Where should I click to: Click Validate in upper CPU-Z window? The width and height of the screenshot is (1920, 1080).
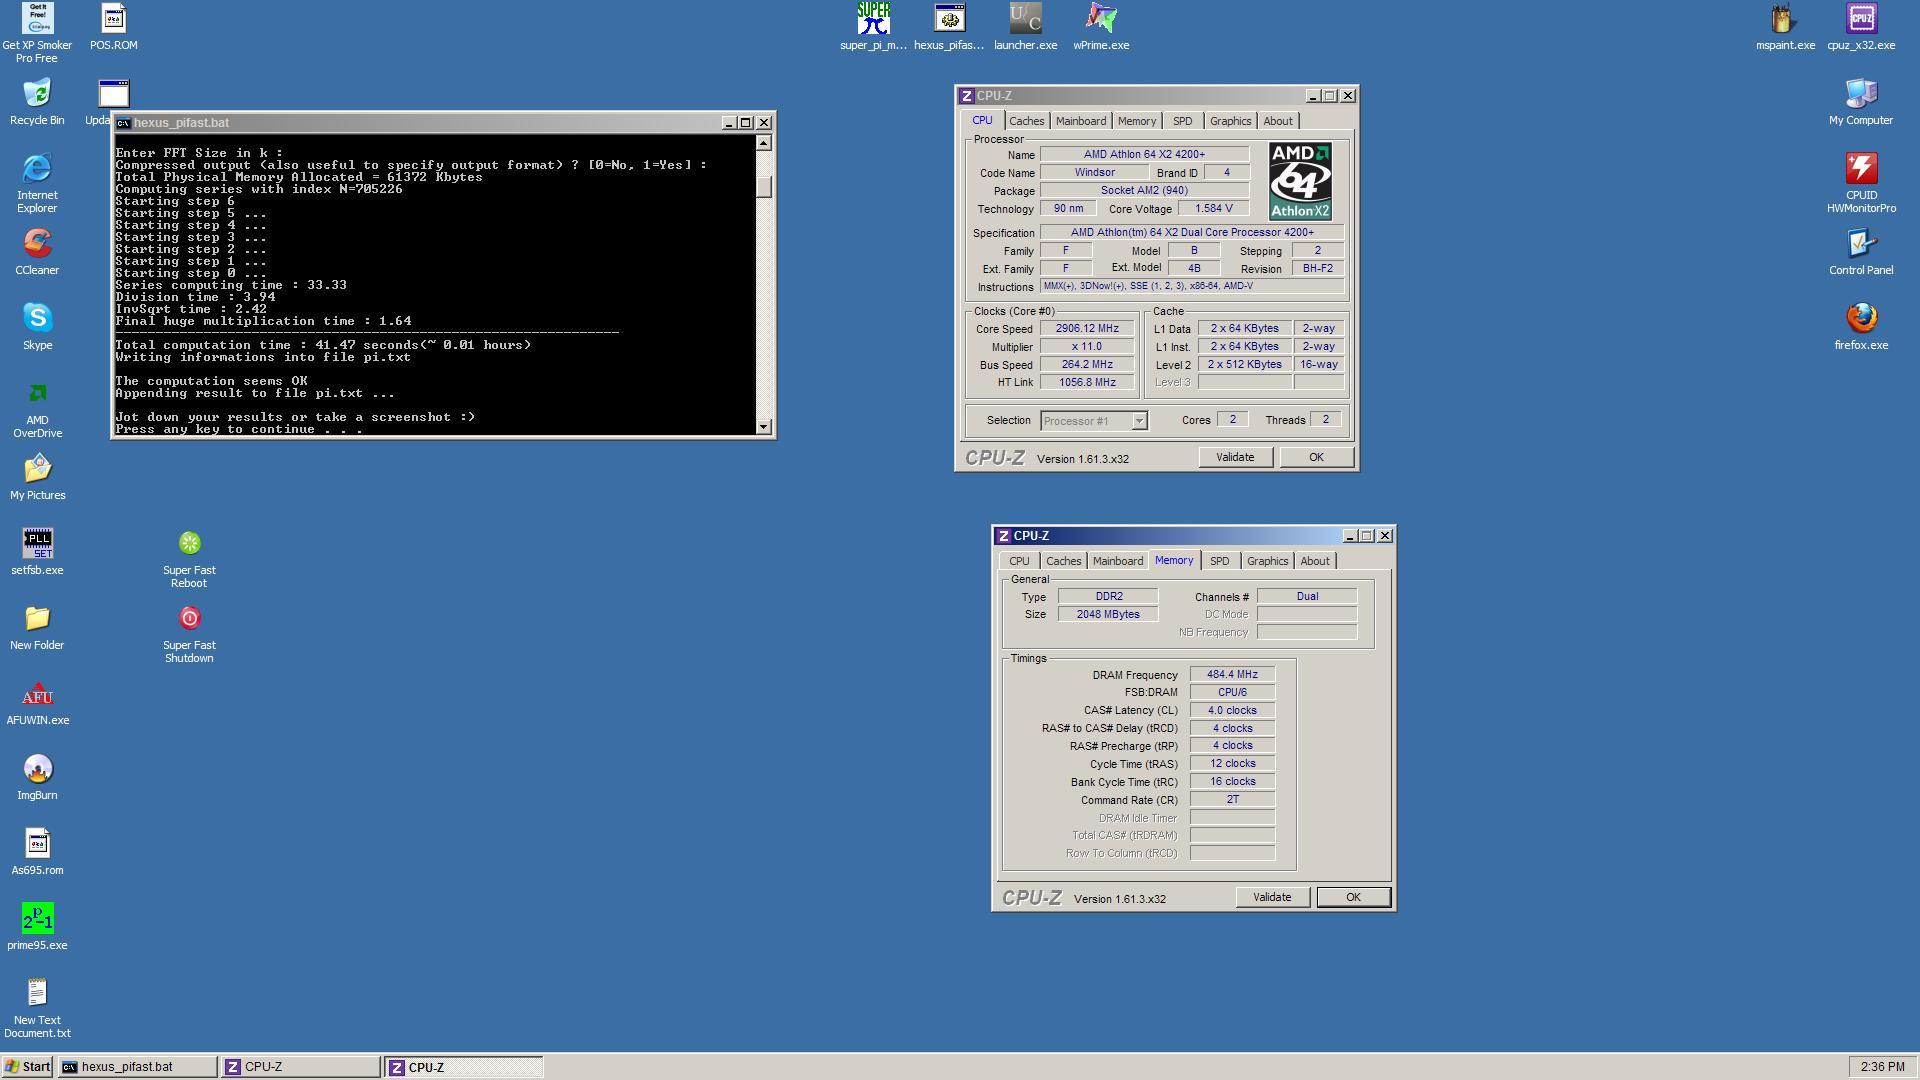[x=1235, y=457]
